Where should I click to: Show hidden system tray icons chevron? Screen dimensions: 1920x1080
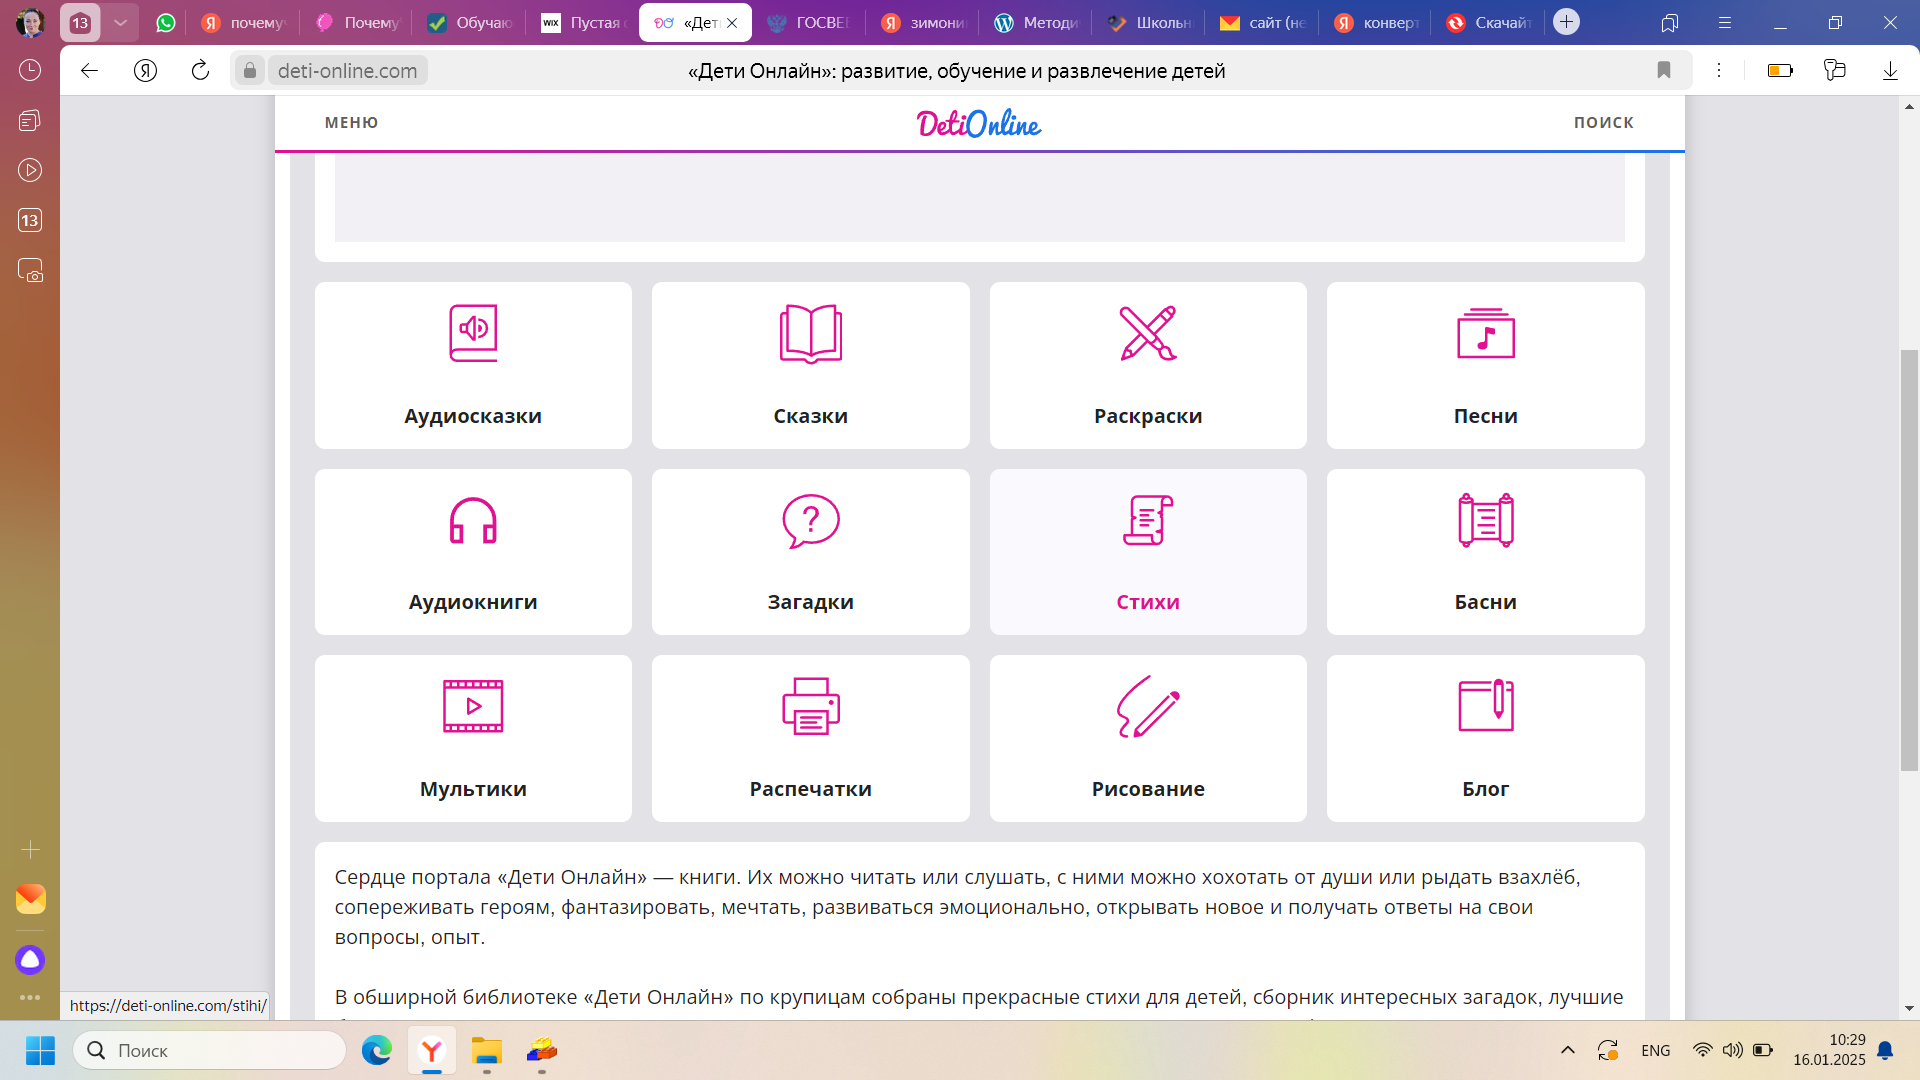click(x=1567, y=1050)
